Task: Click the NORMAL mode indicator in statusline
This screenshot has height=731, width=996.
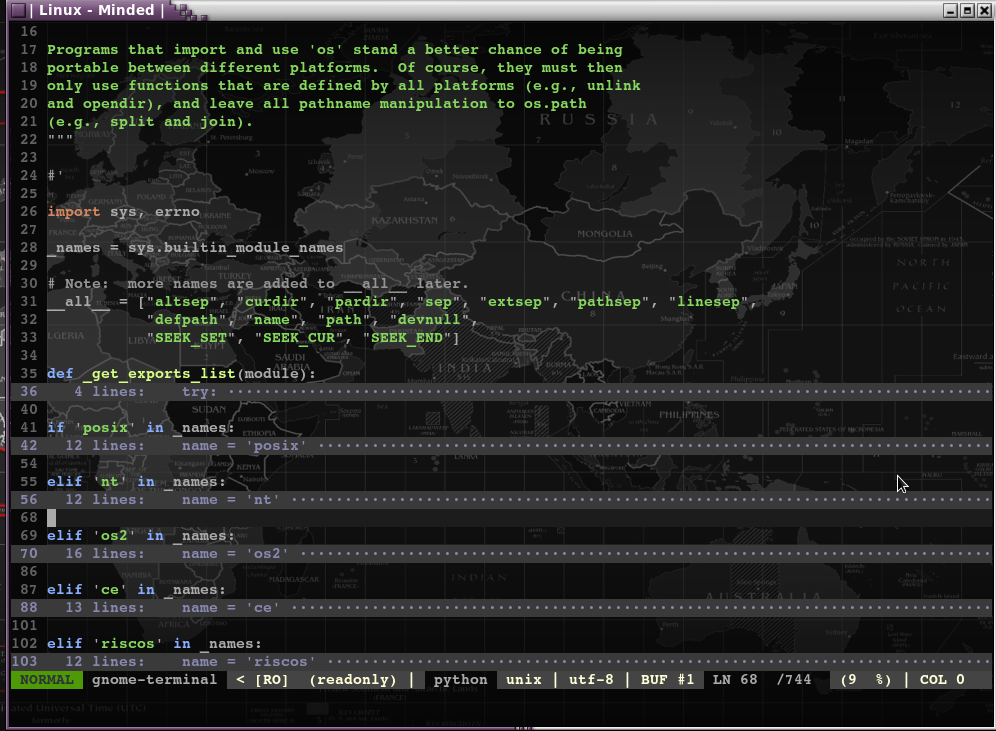Action: [47, 680]
